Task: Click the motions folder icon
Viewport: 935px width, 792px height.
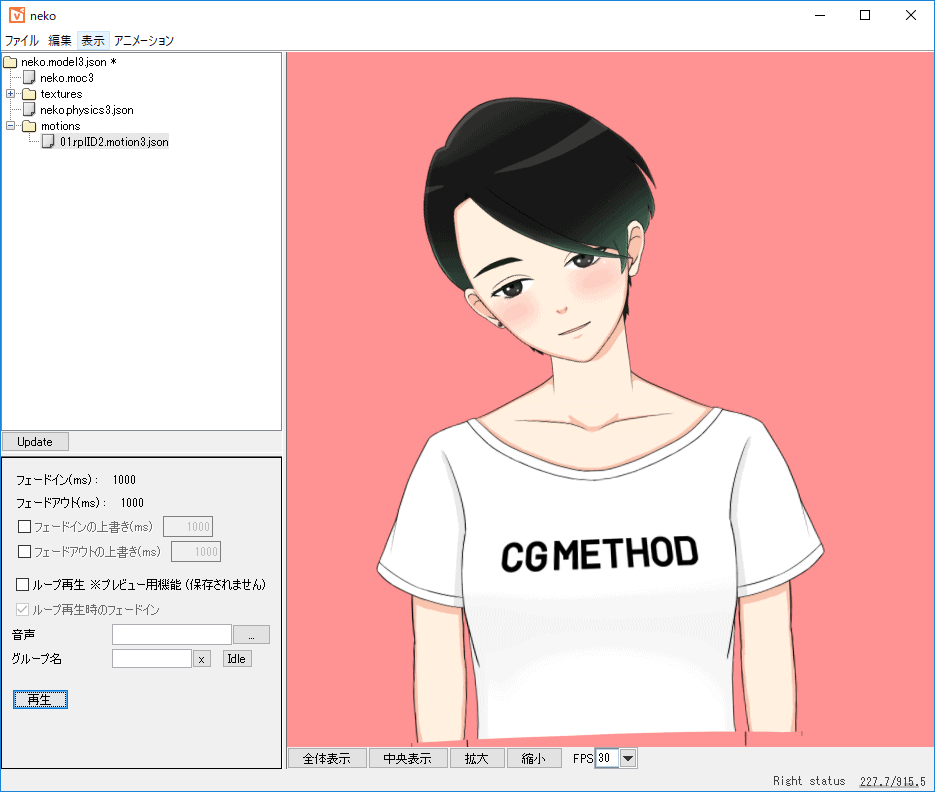Action: (29, 126)
